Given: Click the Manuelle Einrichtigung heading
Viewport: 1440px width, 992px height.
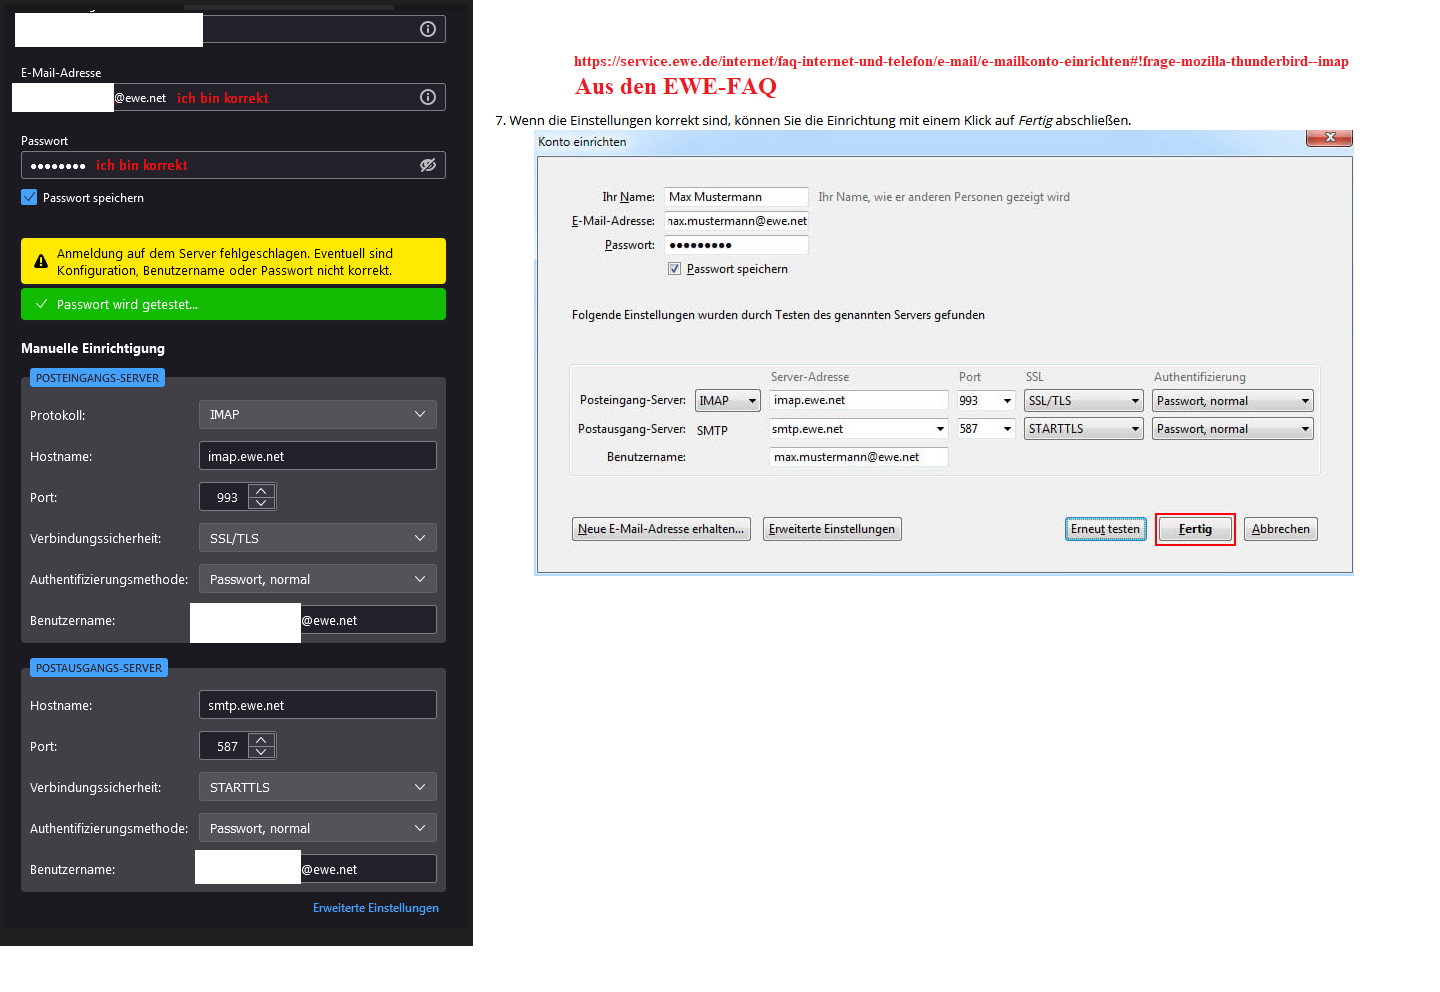Looking at the screenshot, I should click(93, 348).
